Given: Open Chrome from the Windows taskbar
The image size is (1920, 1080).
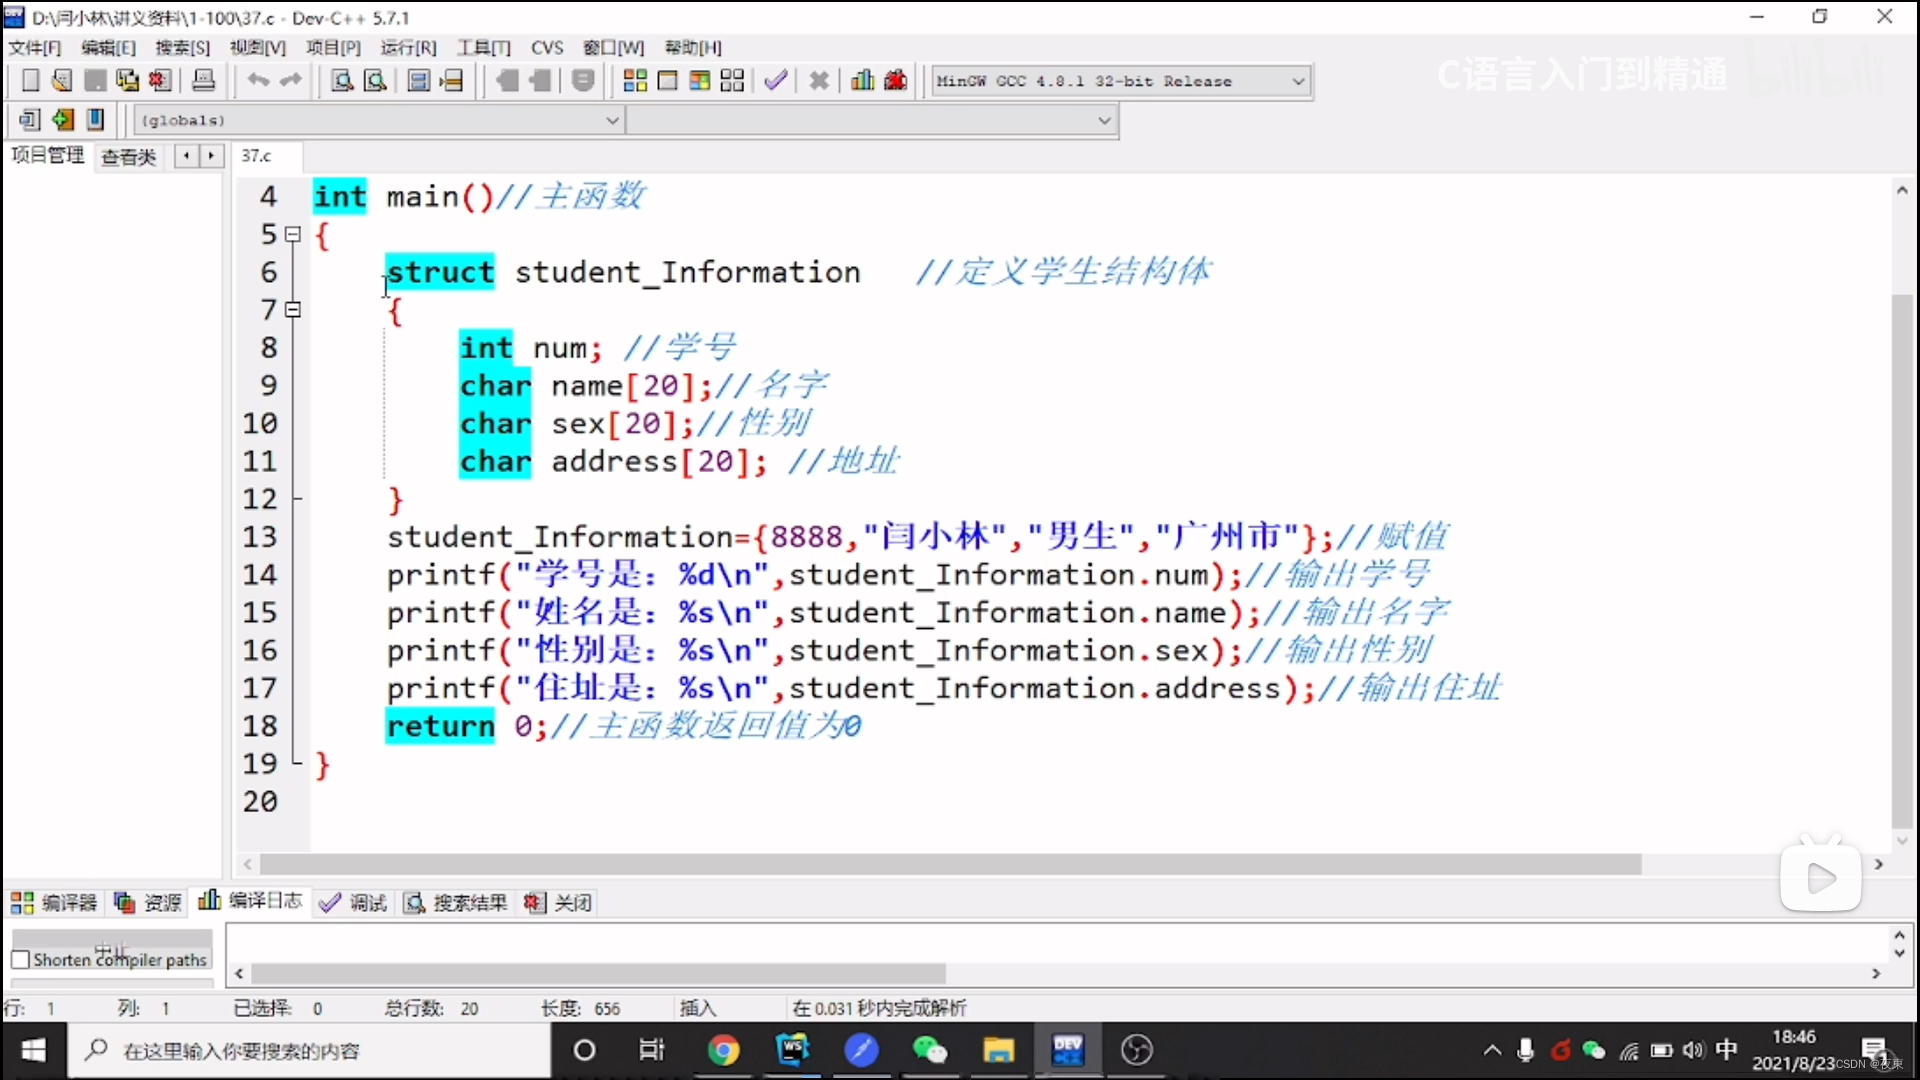Looking at the screenshot, I should [723, 1050].
